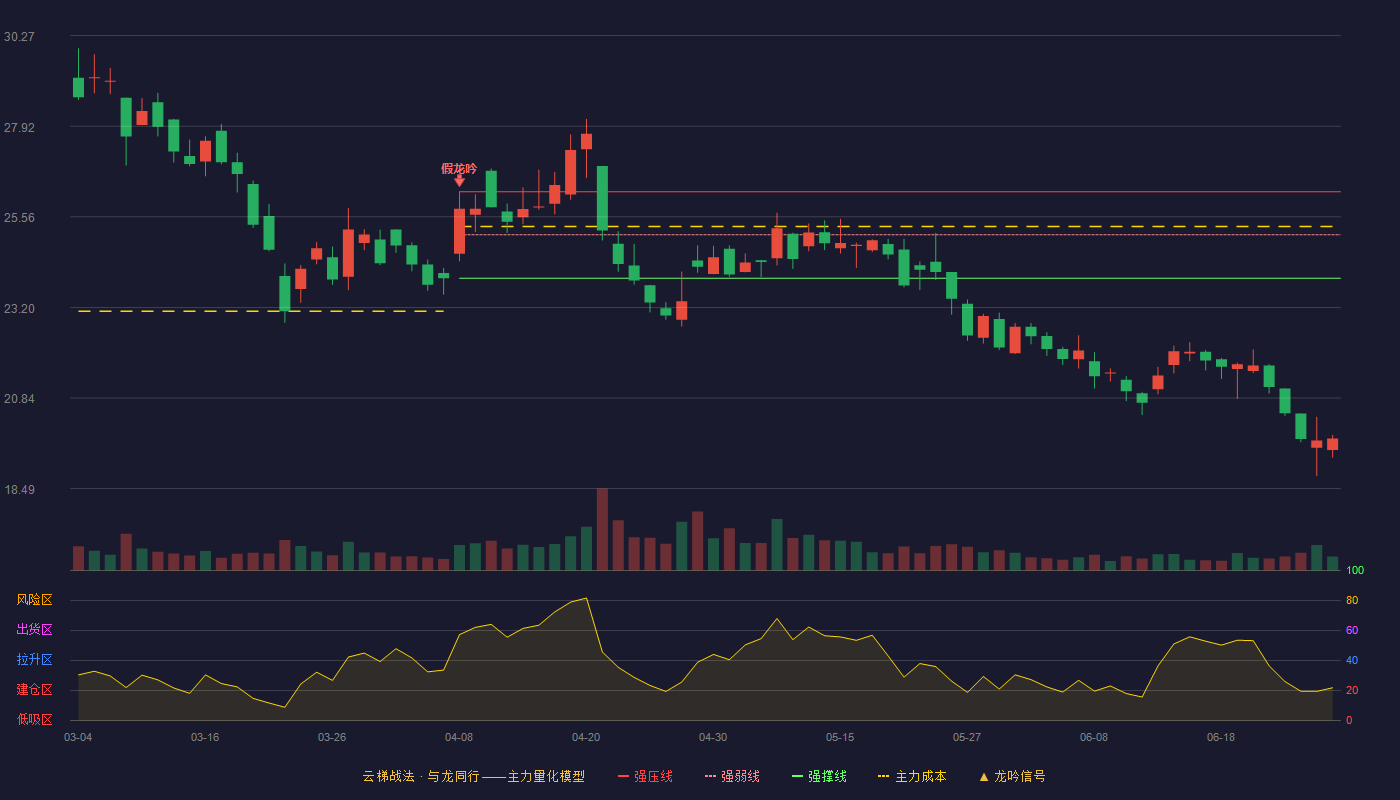Screen dimensions: 1400x800
Task: Click the tallest volume bar in the chart
Action: point(602,529)
